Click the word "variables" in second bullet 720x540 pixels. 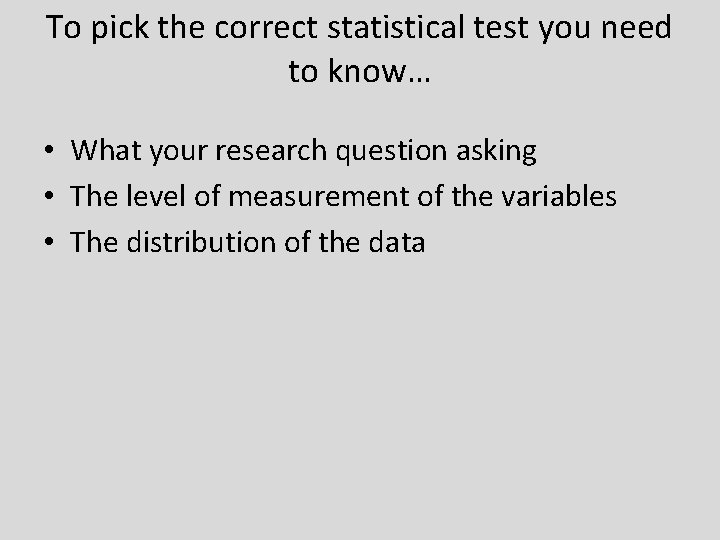coord(559,196)
